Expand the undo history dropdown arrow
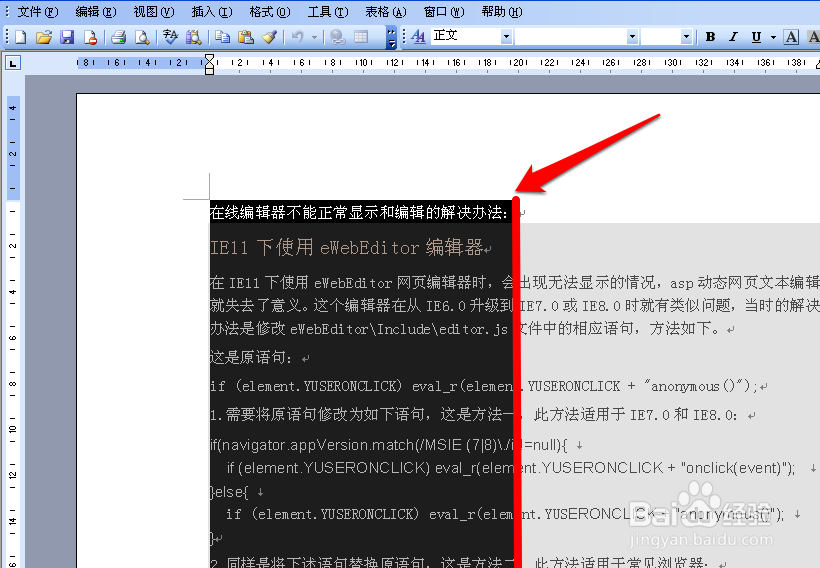820x568 pixels. coord(314,37)
